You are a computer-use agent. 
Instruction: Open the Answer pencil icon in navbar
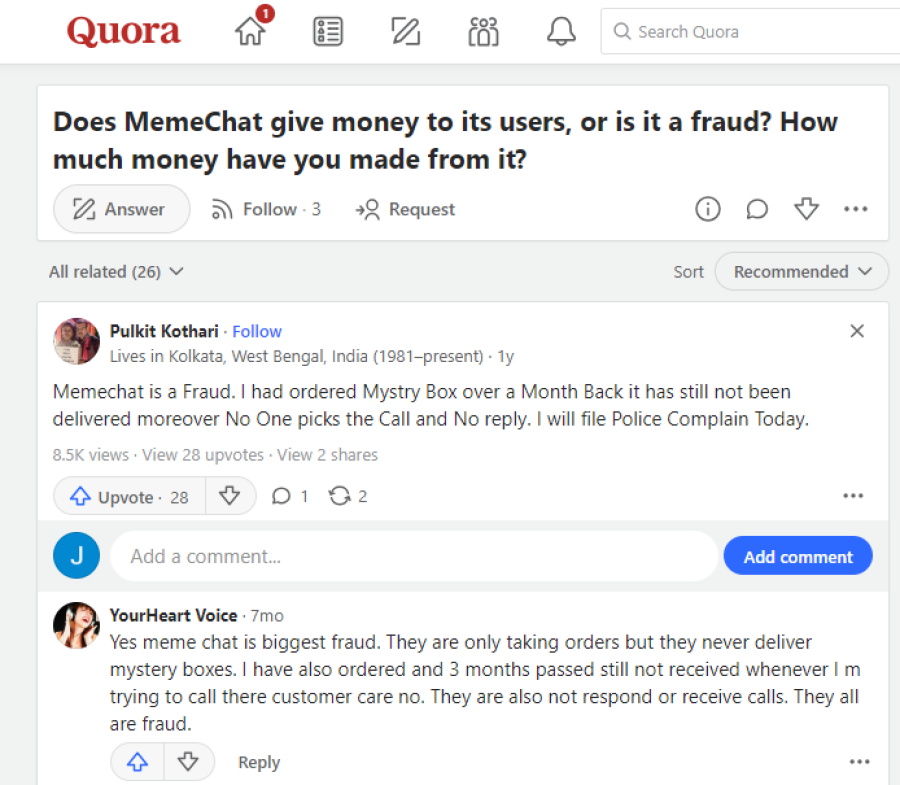(406, 31)
